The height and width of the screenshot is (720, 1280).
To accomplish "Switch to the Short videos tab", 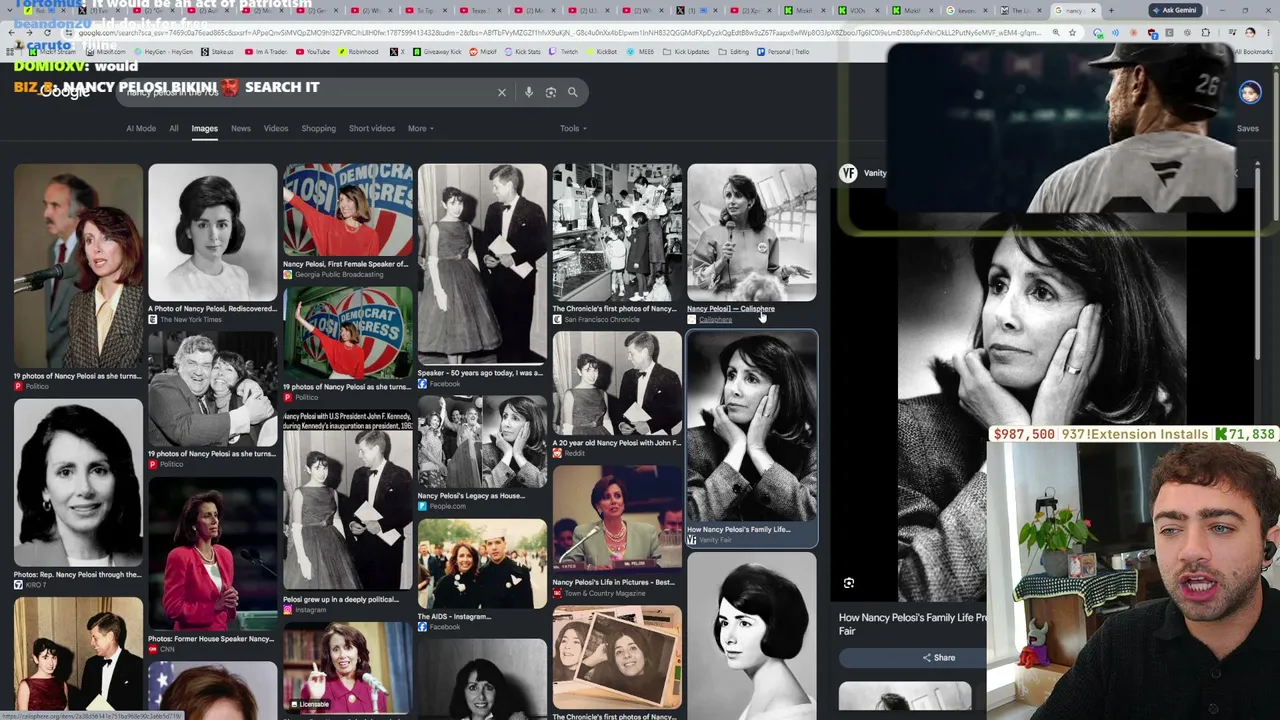I will [372, 129].
